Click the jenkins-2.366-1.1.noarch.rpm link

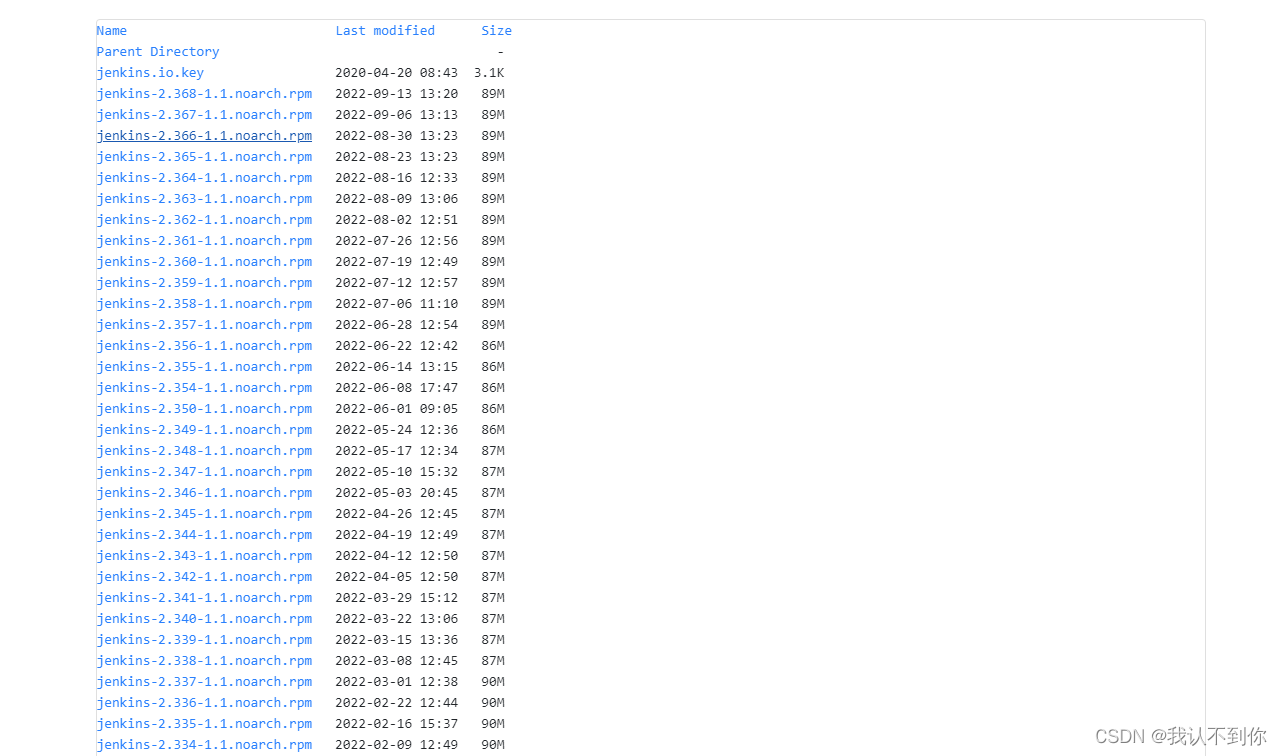[204, 136]
